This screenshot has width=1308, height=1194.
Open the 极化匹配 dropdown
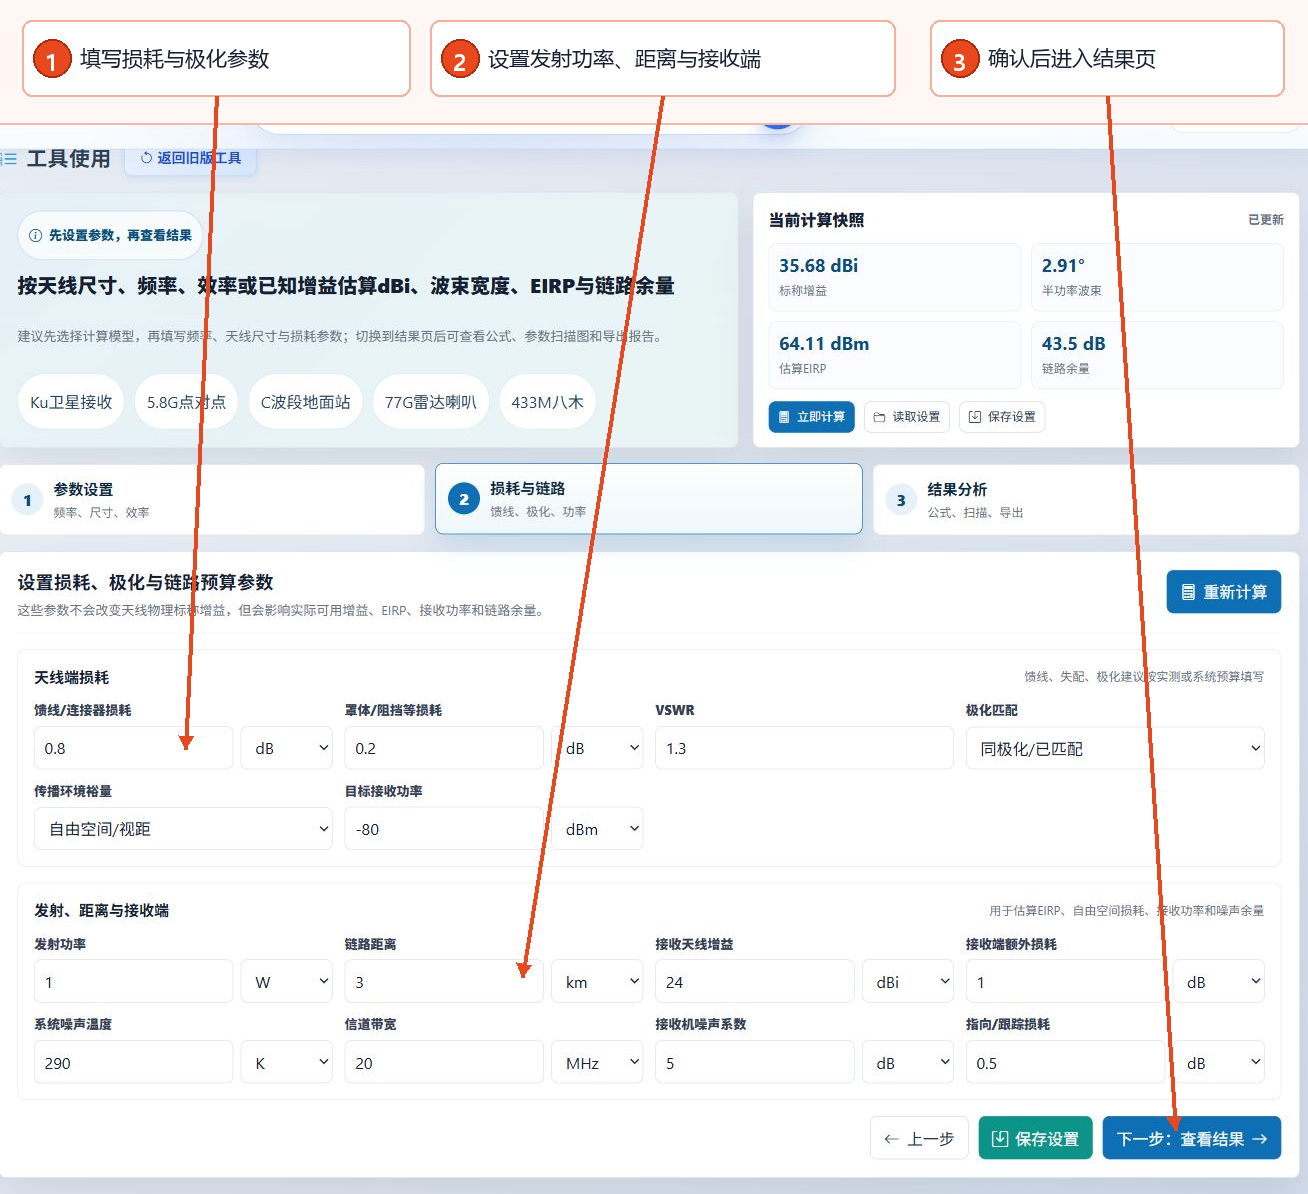pos(1115,748)
